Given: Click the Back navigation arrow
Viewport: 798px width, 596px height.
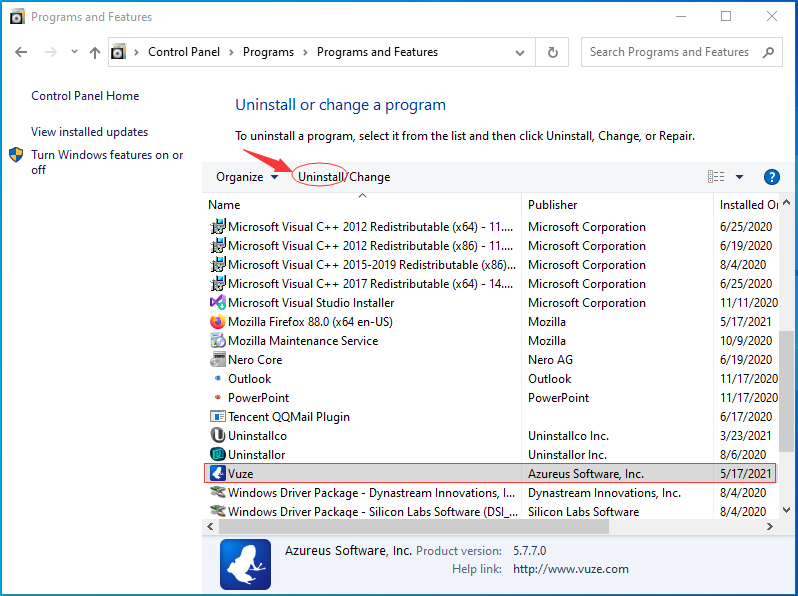Looking at the screenshot, I should [x=21, y=52].
